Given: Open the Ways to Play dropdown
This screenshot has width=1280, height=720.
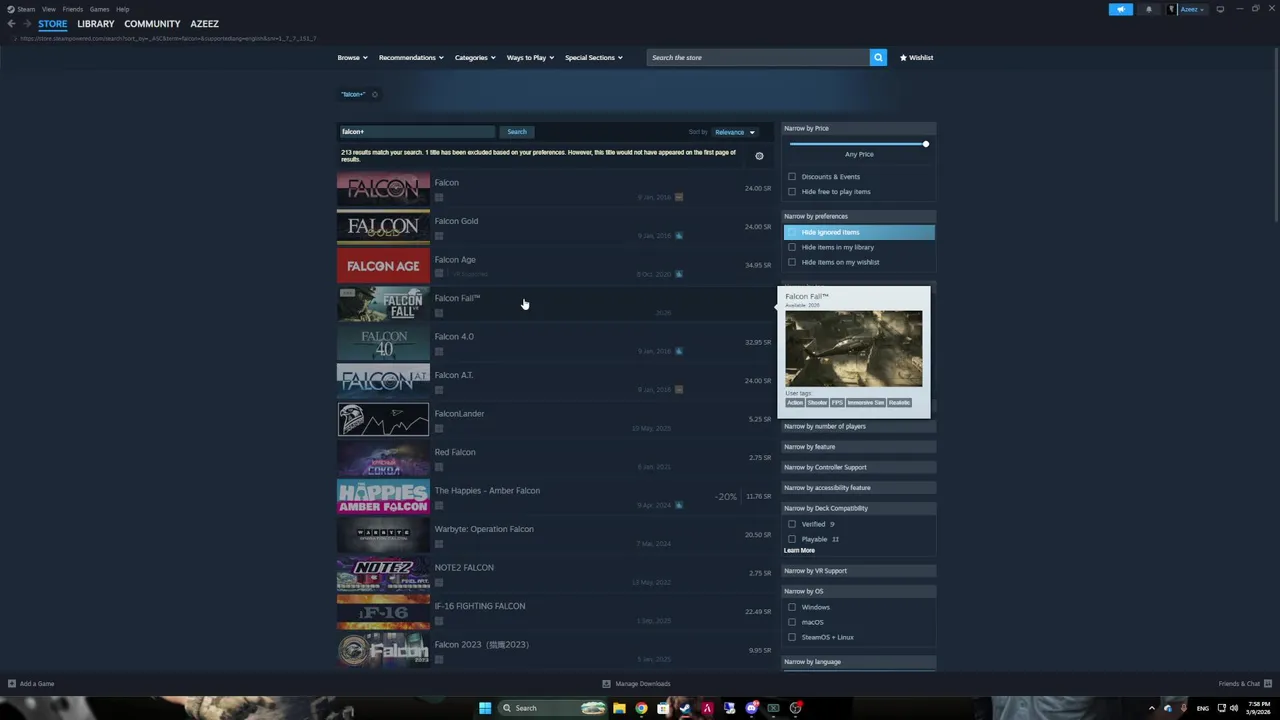Looking at the screenshot, I should [530, 57].
